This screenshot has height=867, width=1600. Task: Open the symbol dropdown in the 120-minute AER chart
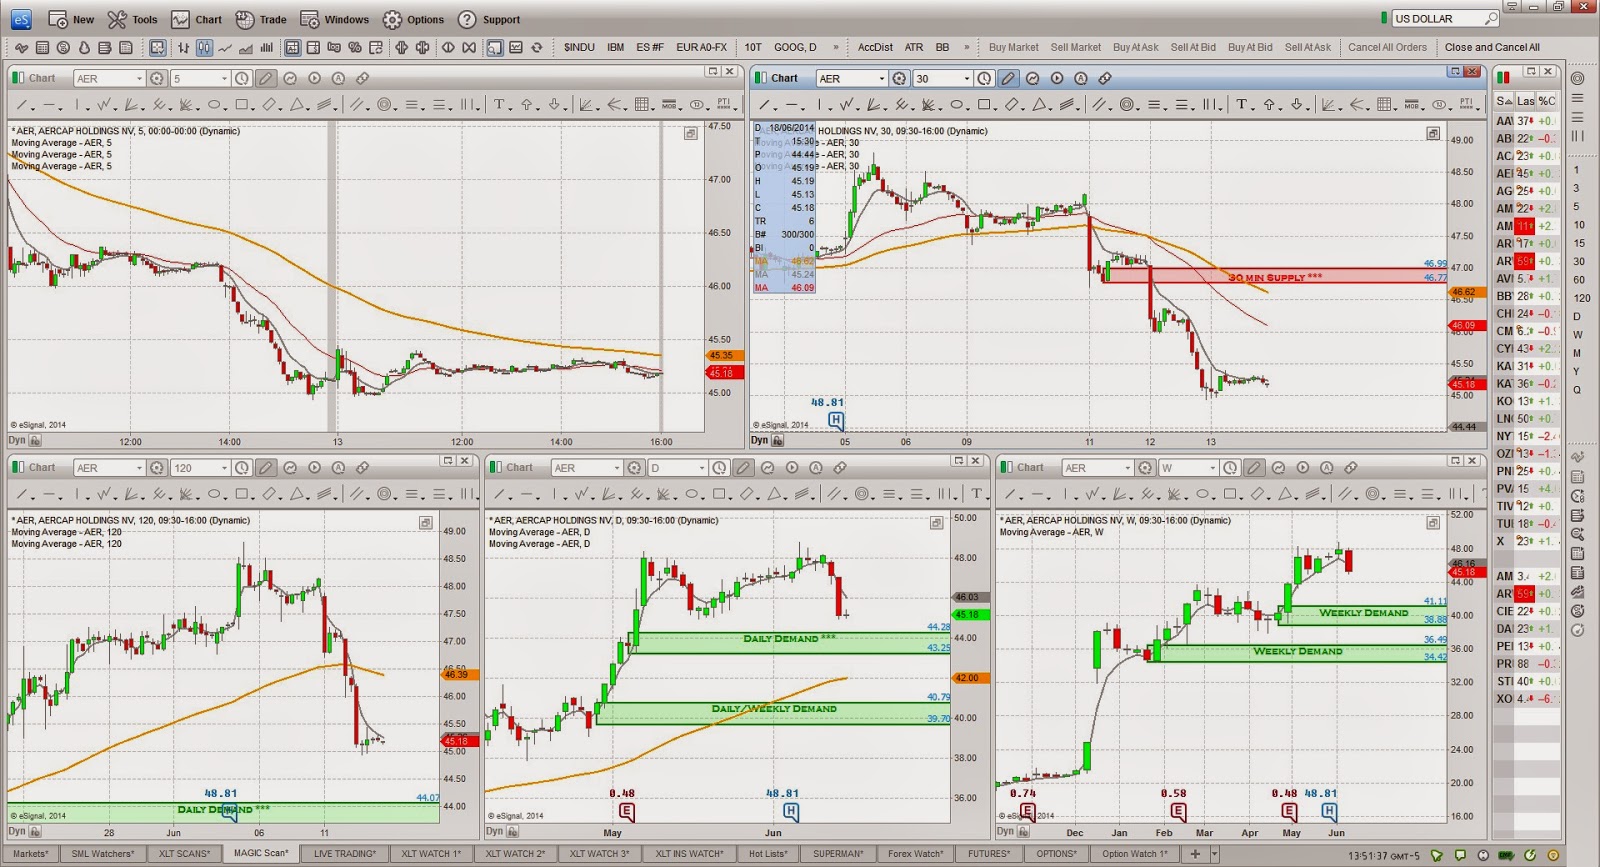click(x=140, y=468)
